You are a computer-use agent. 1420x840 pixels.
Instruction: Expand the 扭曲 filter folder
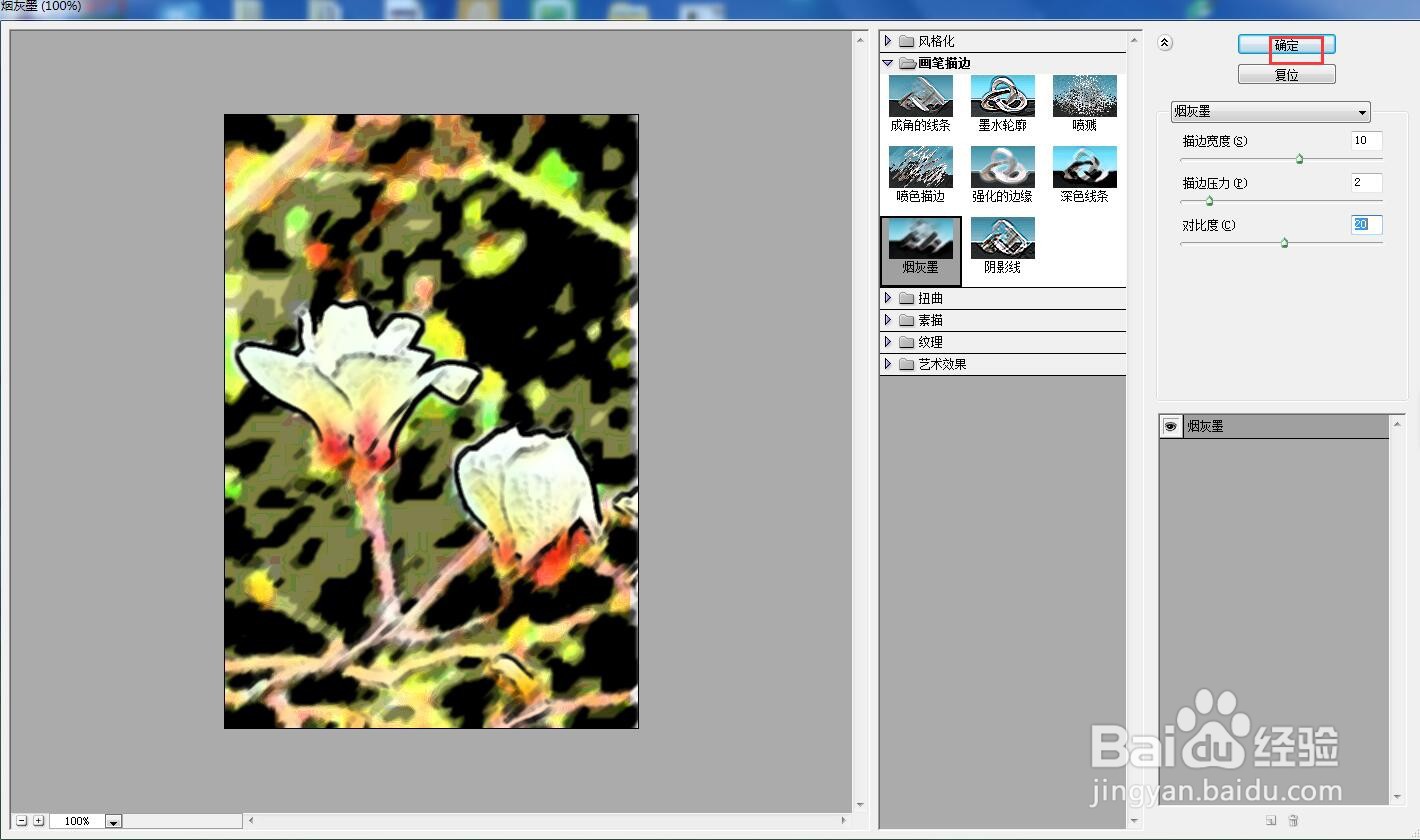pos(888,298)
